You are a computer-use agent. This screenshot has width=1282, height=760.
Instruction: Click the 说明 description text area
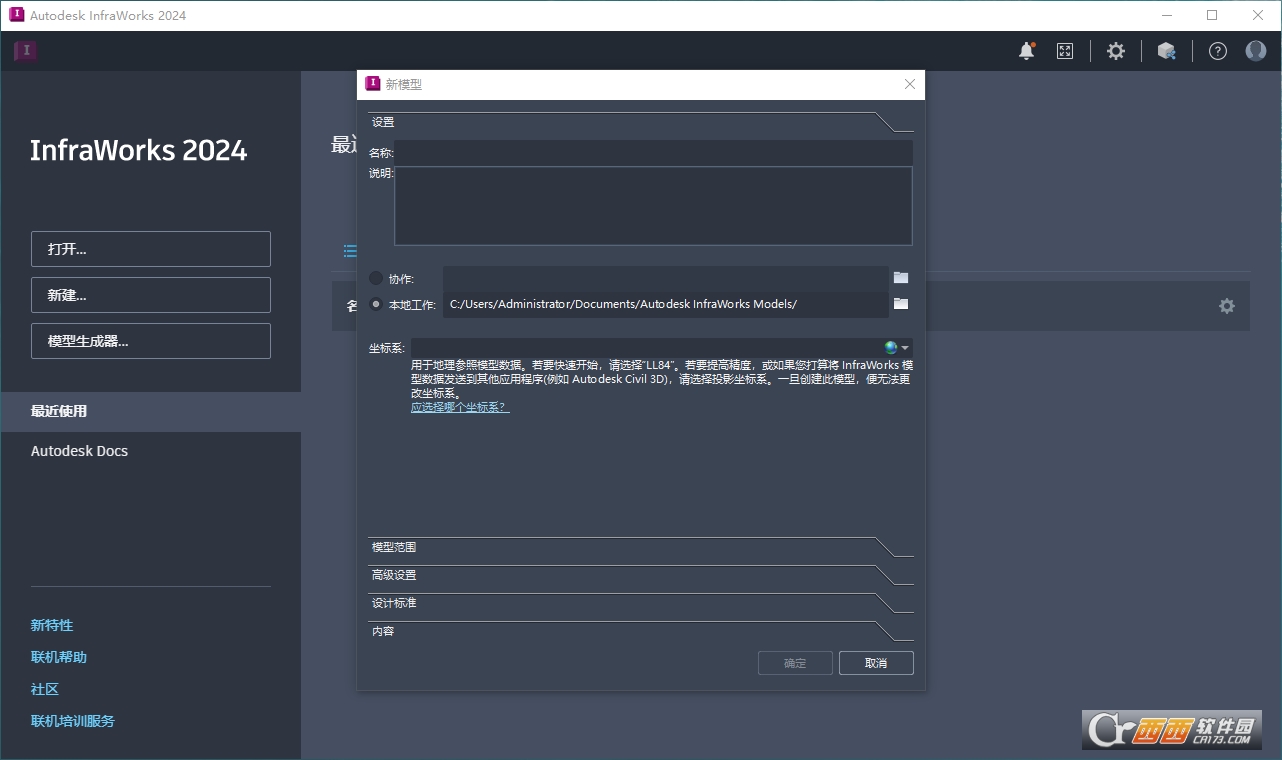[x=653, y=206]
